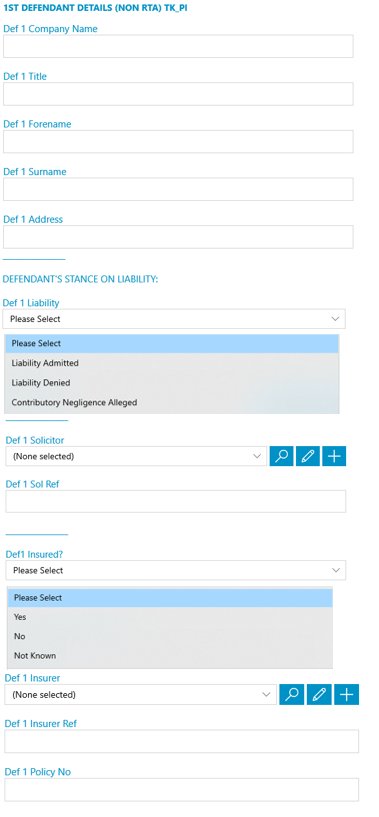The height and width of the screenshot is (817, 379).
Task: Expand the Def 1 Liability dropdown
Action: coord(174,319)
